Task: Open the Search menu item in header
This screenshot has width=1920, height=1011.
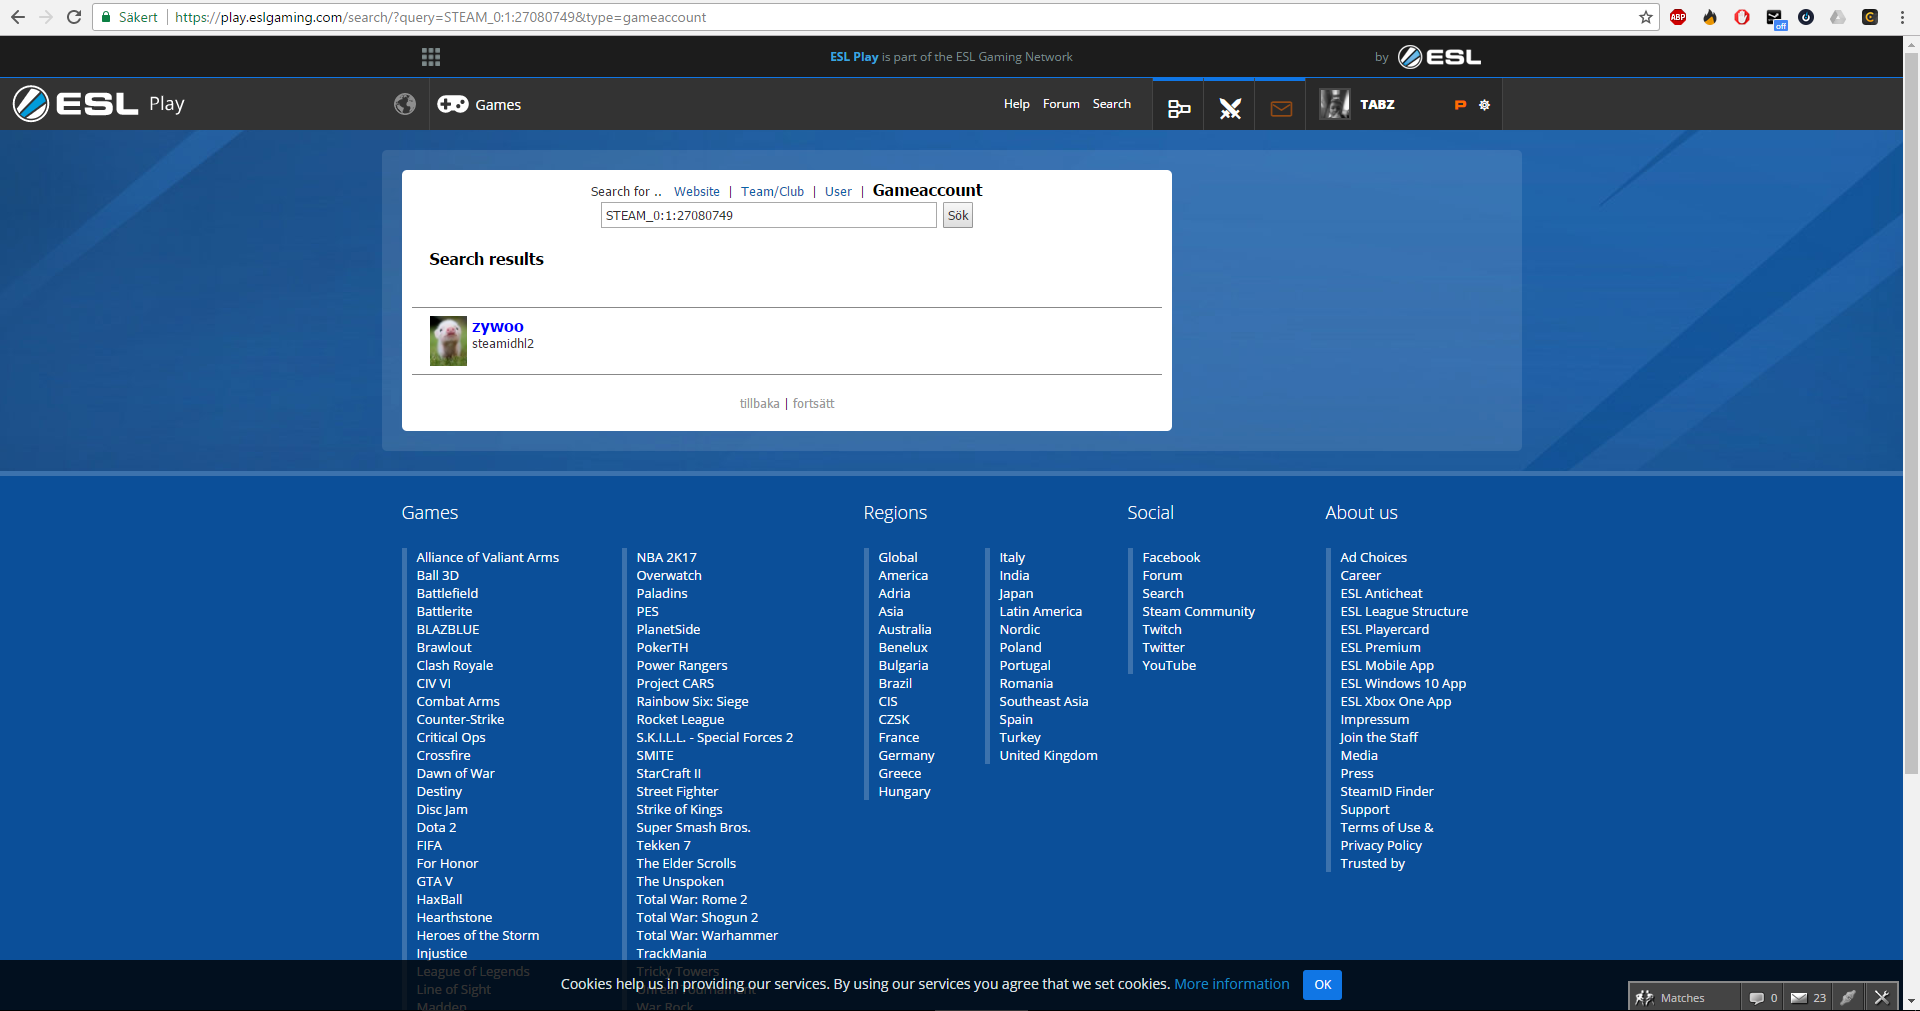Action: (1112, 104)
